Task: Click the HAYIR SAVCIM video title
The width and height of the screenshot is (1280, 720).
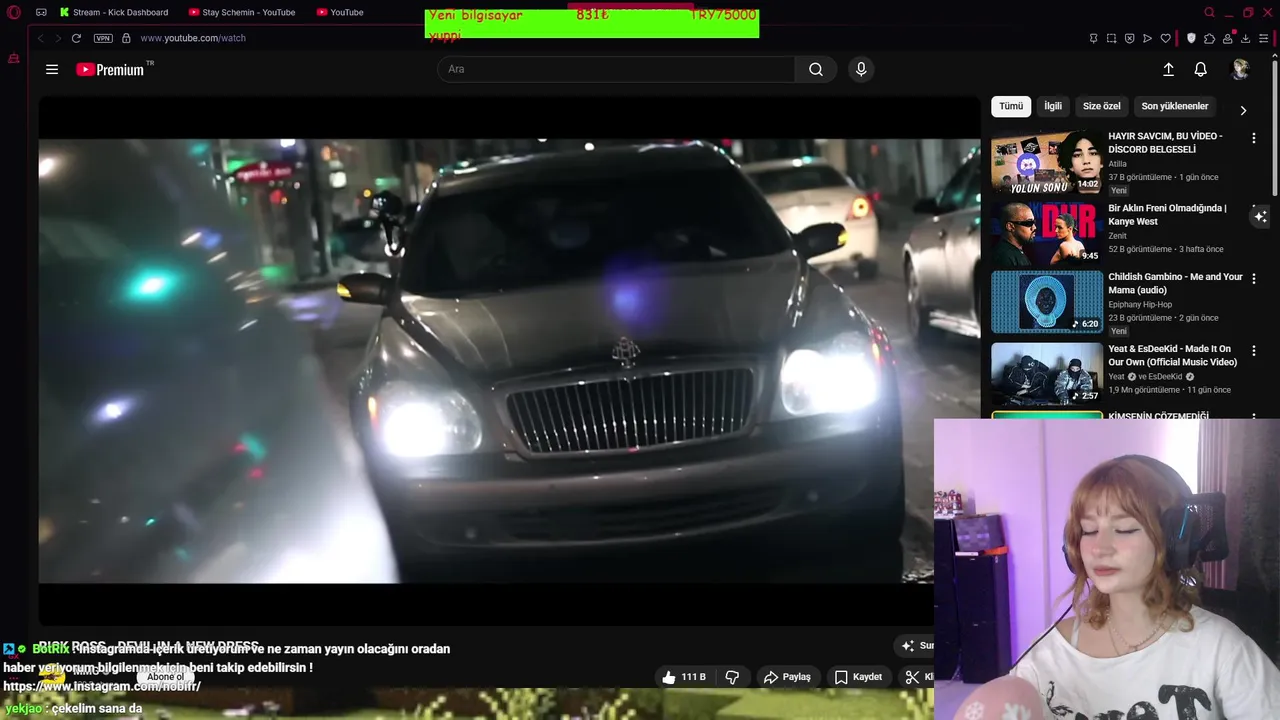Action: click(x=1165, y=143)
